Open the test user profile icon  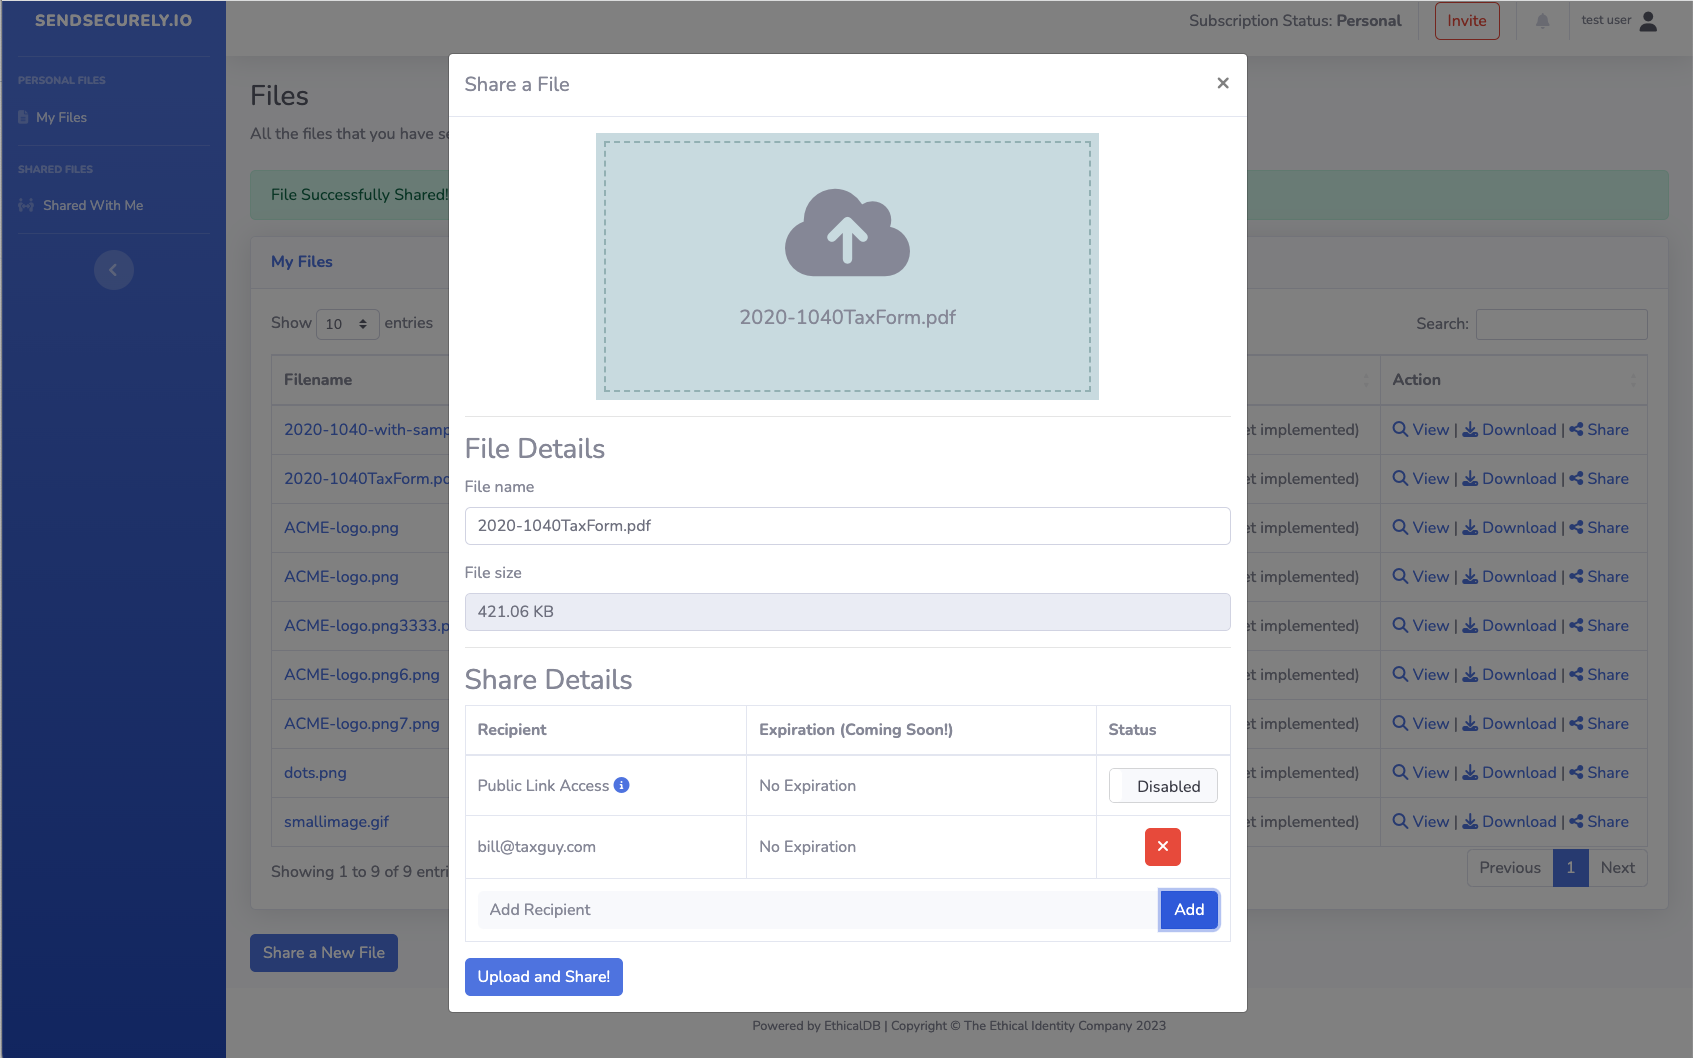tap(1646, 19)
